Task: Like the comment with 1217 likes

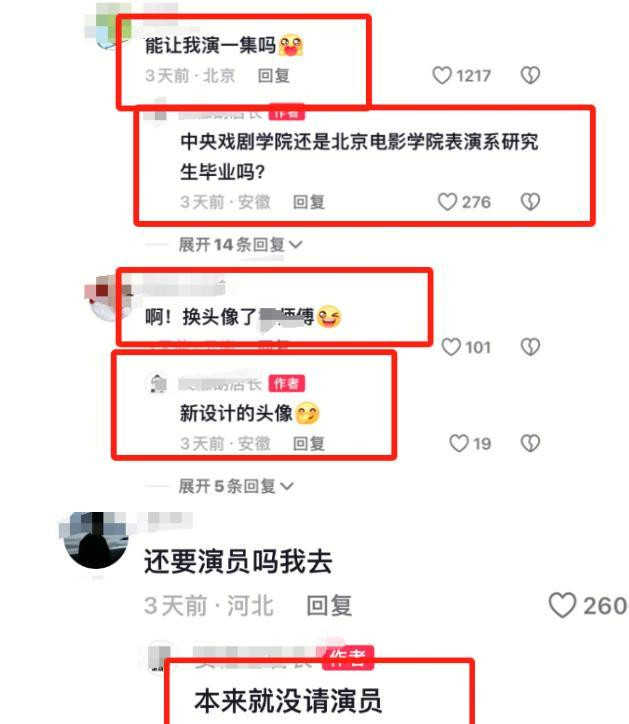Action: [442, 75]
